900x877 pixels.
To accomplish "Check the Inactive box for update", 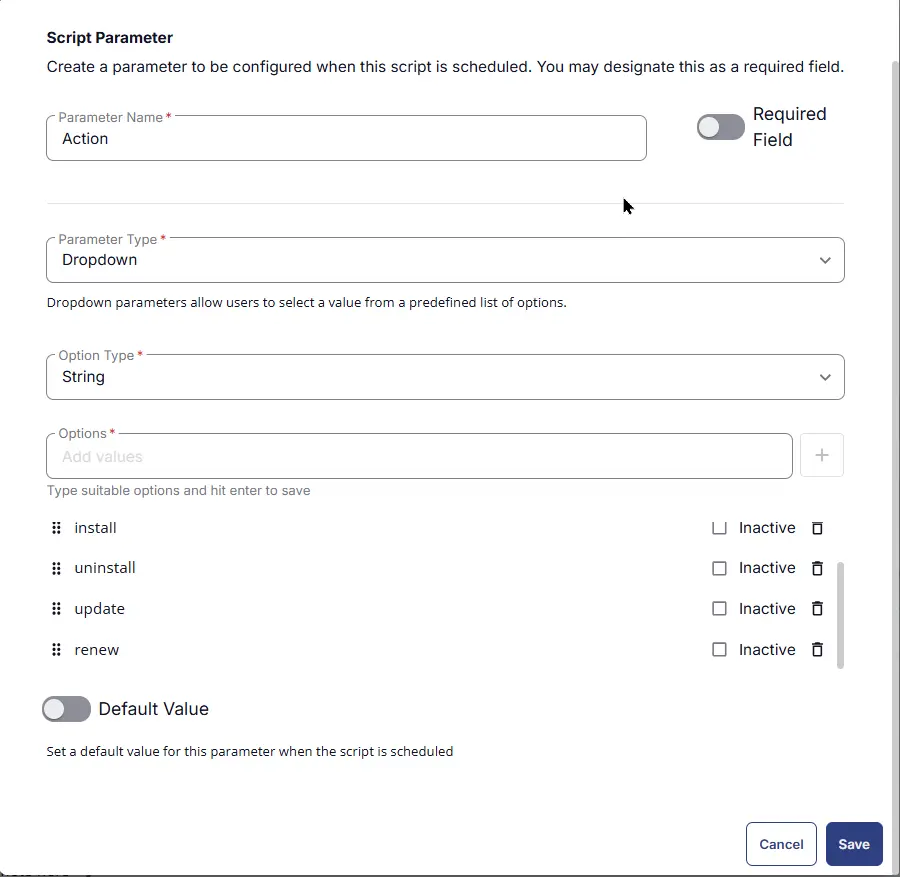I will [x=719, y=608].
